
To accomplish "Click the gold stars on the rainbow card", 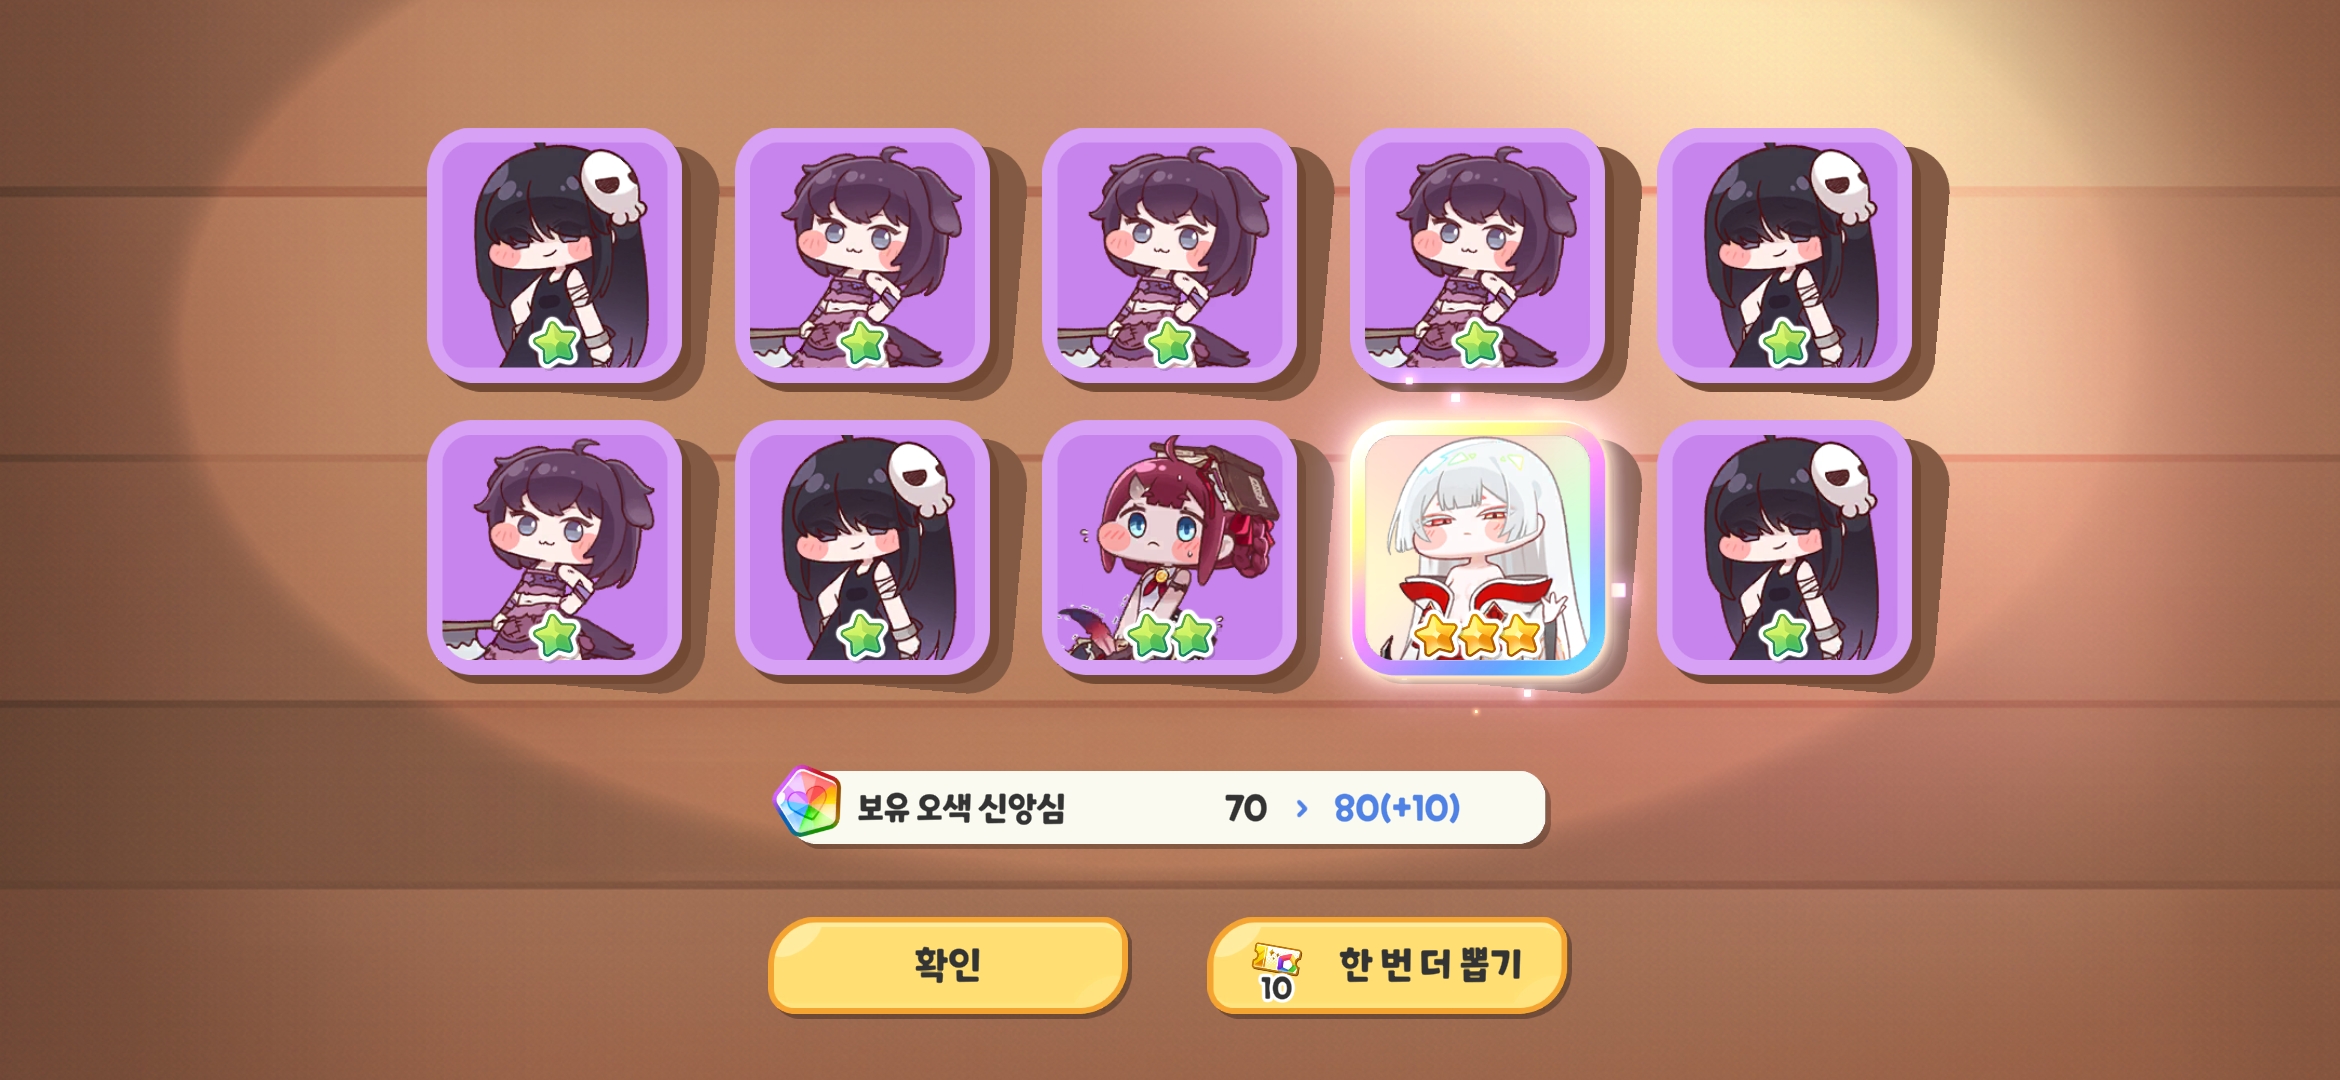I will [x=1478, y=635].
